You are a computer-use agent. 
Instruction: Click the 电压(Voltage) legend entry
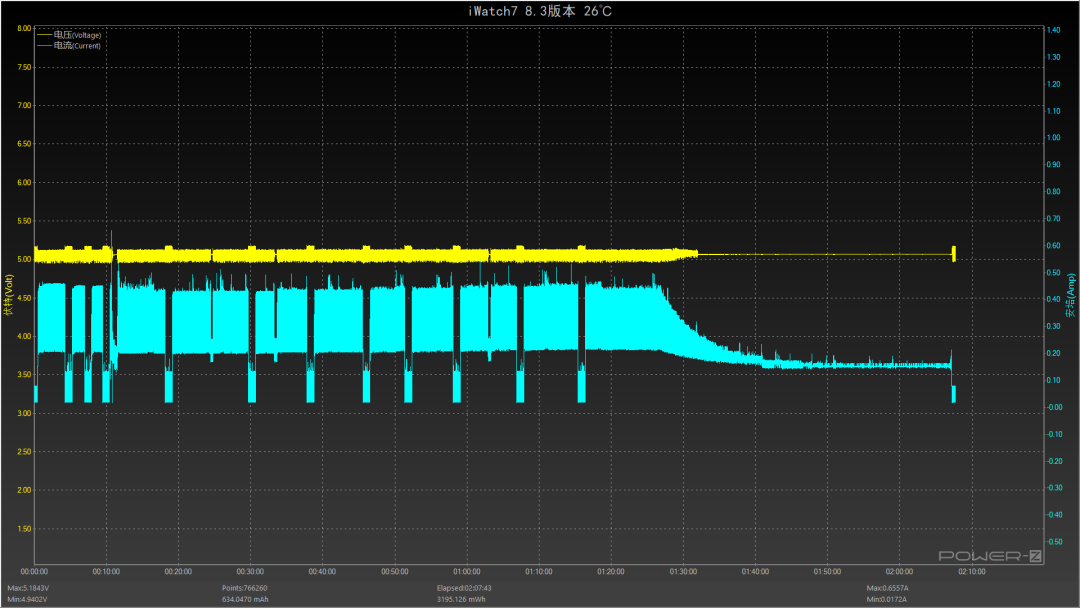tap(77, 35)
